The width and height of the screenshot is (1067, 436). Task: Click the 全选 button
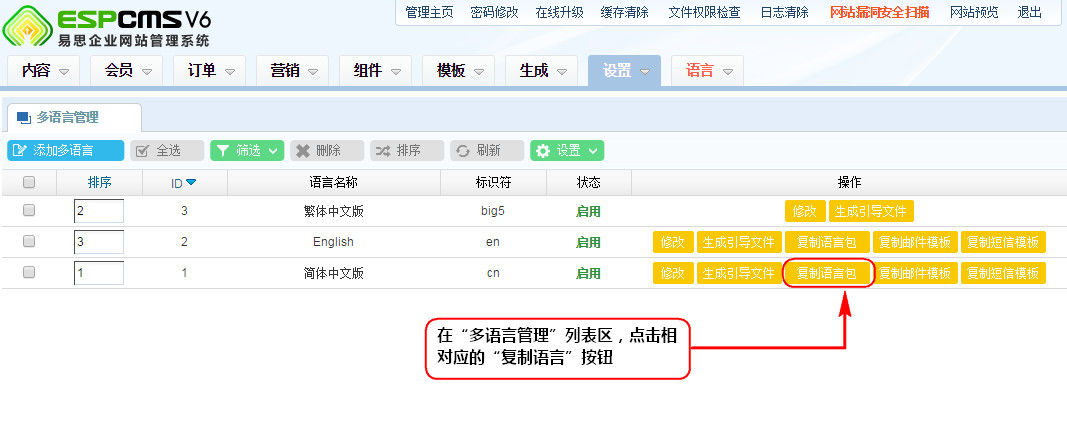(167, 151)
